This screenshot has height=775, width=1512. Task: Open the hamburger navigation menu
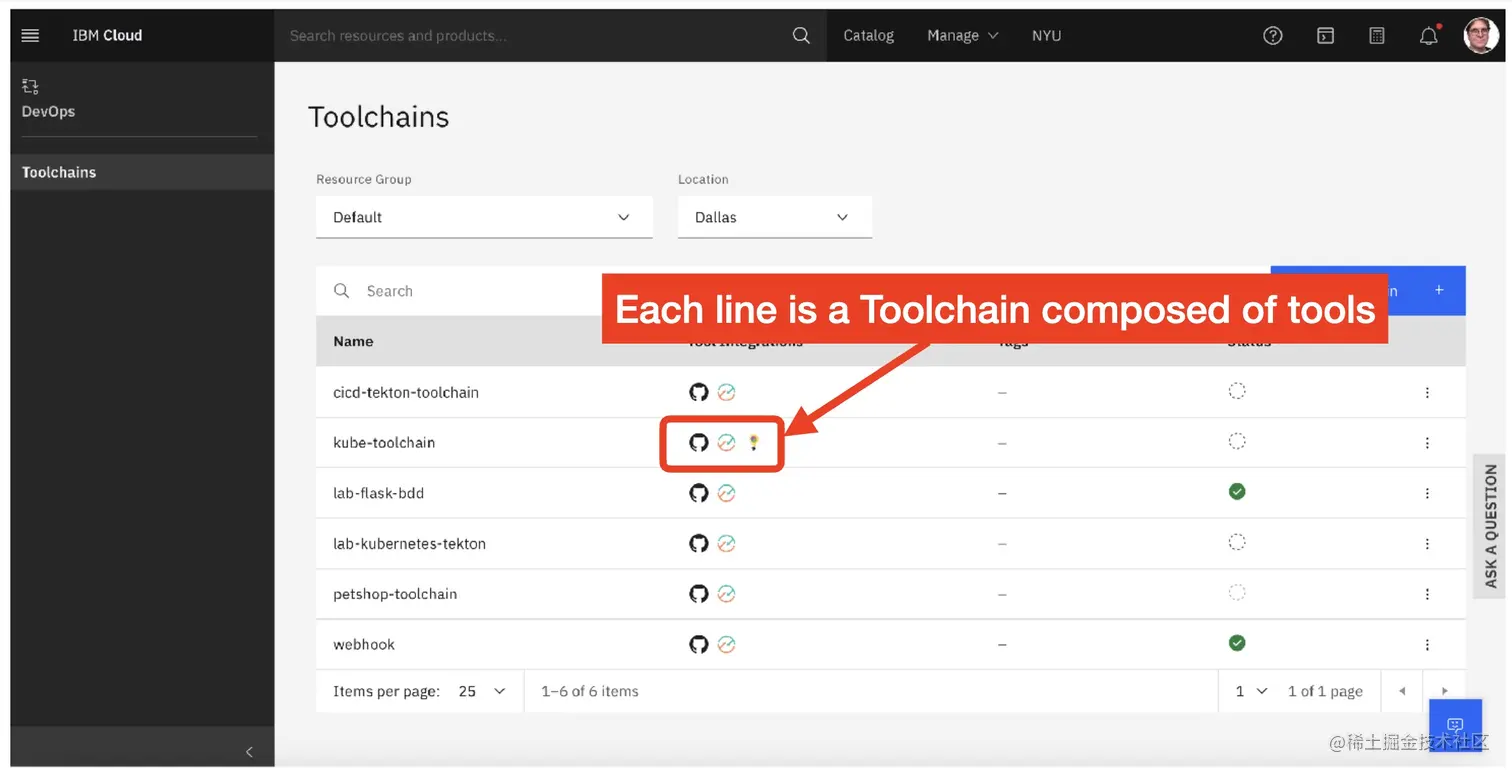[30, 35]
